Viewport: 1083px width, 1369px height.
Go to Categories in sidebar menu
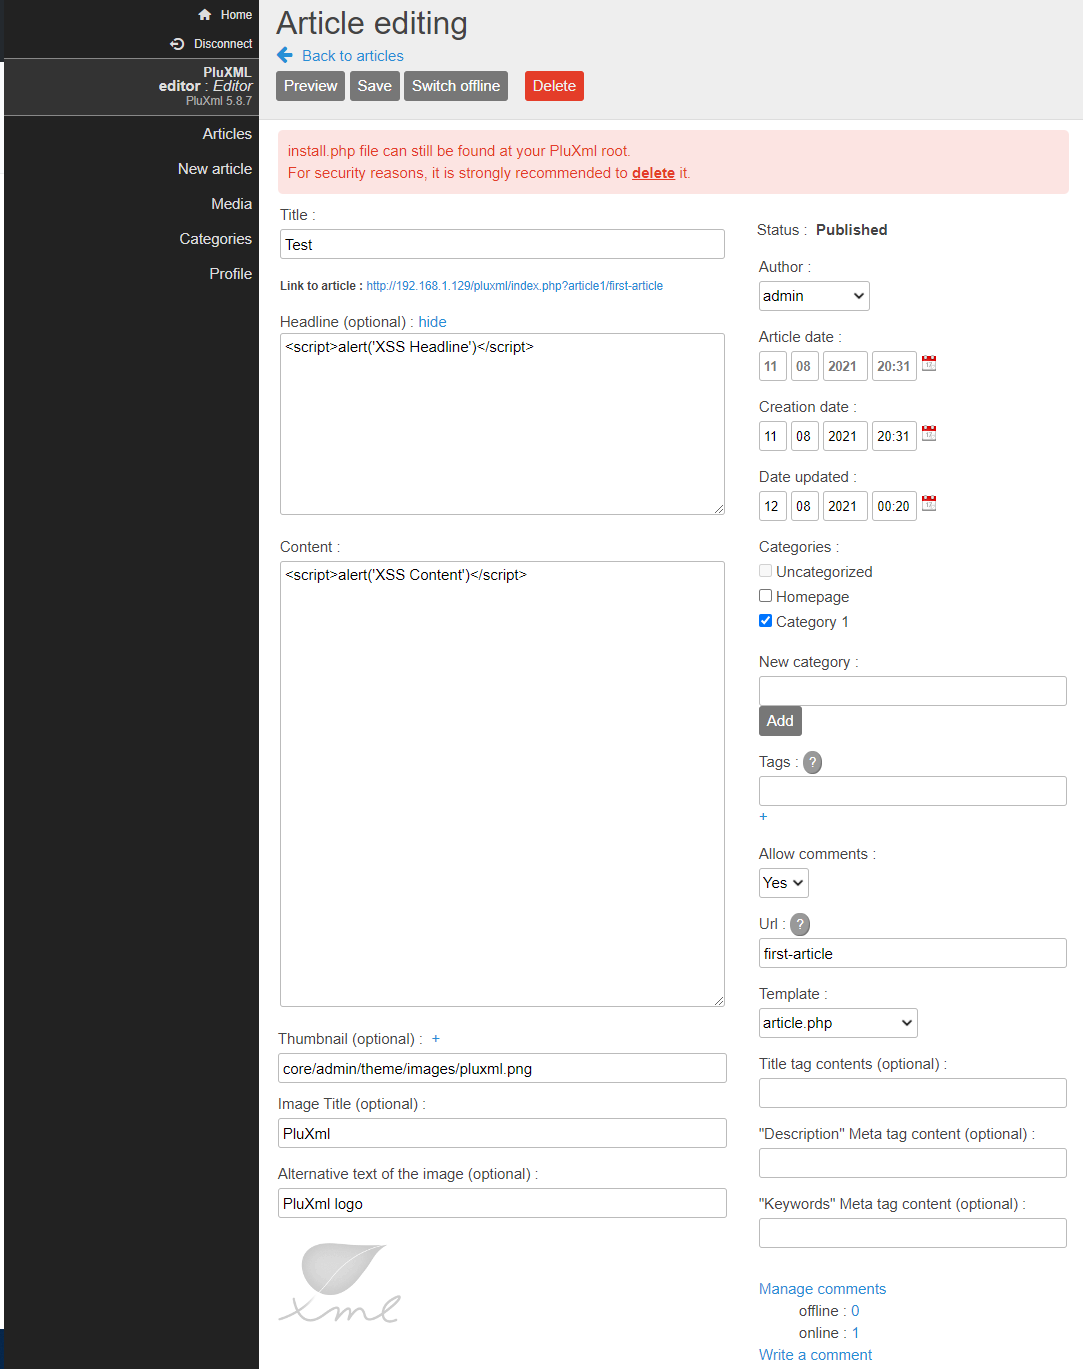215,239
